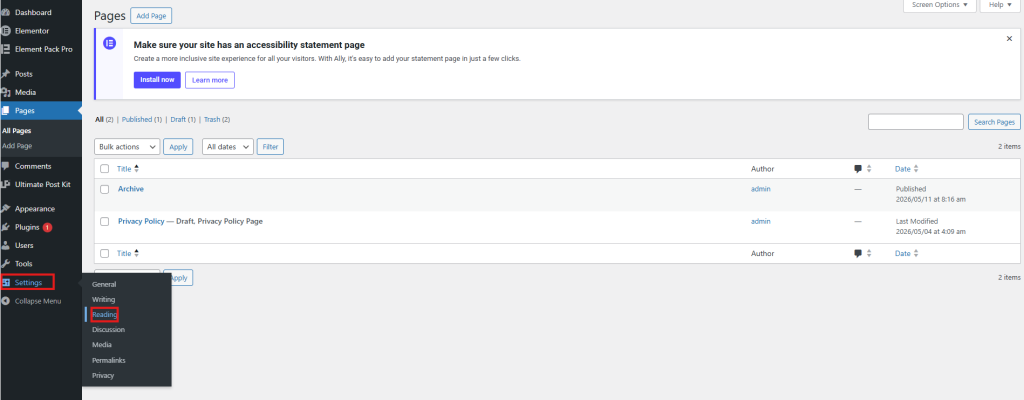Screen dimensions: 1024x400
Task: Sort pages by the top Title column
Action: click(127, 169)
